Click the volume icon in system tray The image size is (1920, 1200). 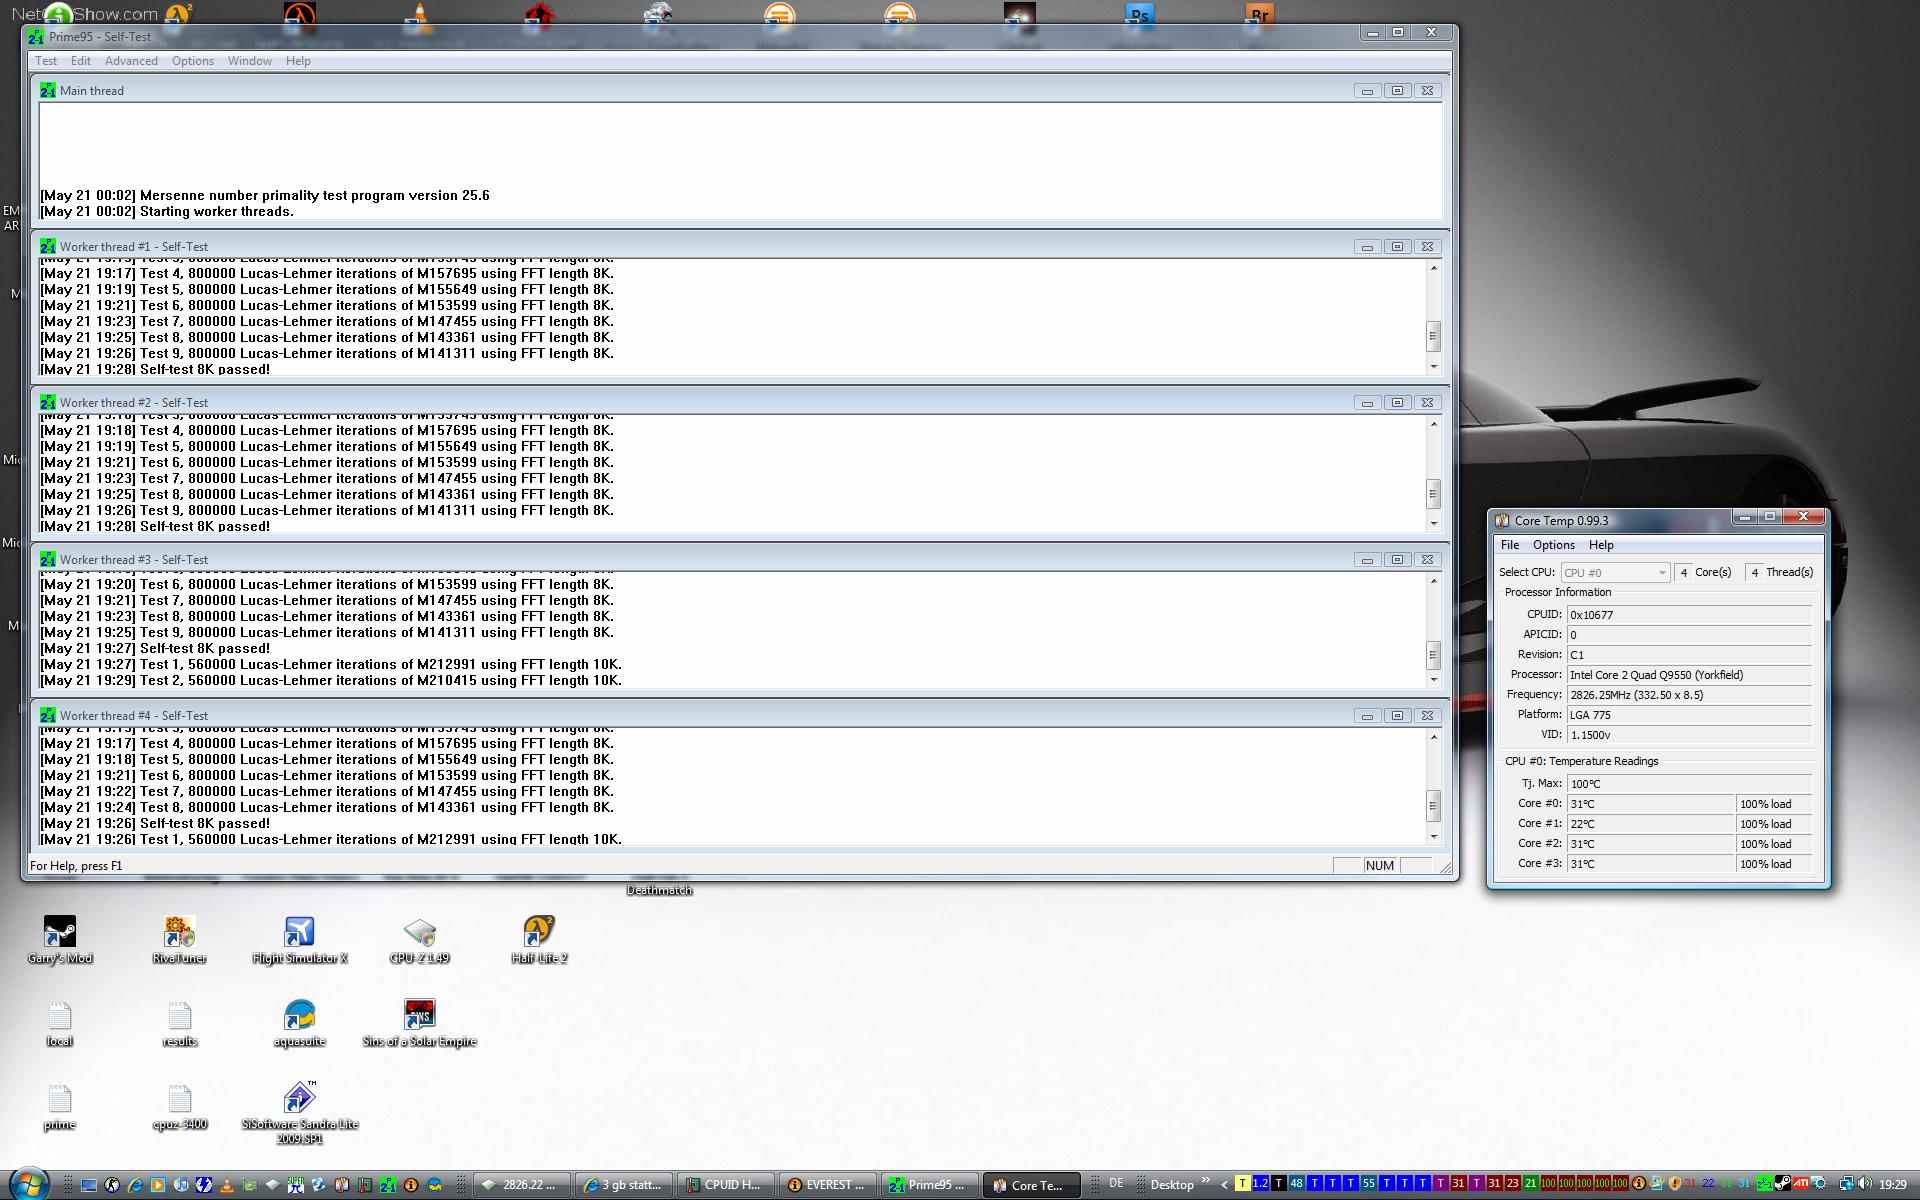[1866, 1184]
